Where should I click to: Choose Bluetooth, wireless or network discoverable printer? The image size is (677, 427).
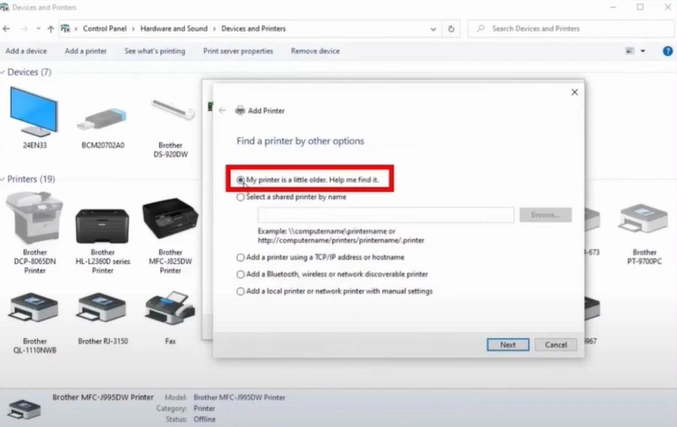tap(241, 274)
